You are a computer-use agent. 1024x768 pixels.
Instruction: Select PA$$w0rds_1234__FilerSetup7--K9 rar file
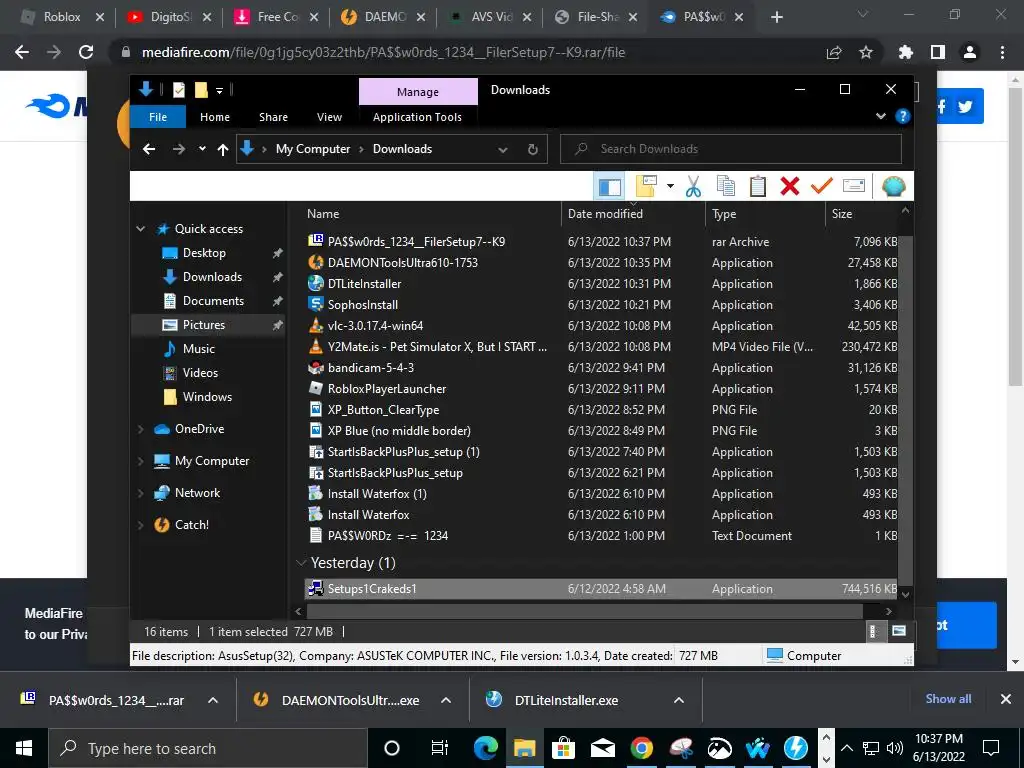click(x=416, y=242)
